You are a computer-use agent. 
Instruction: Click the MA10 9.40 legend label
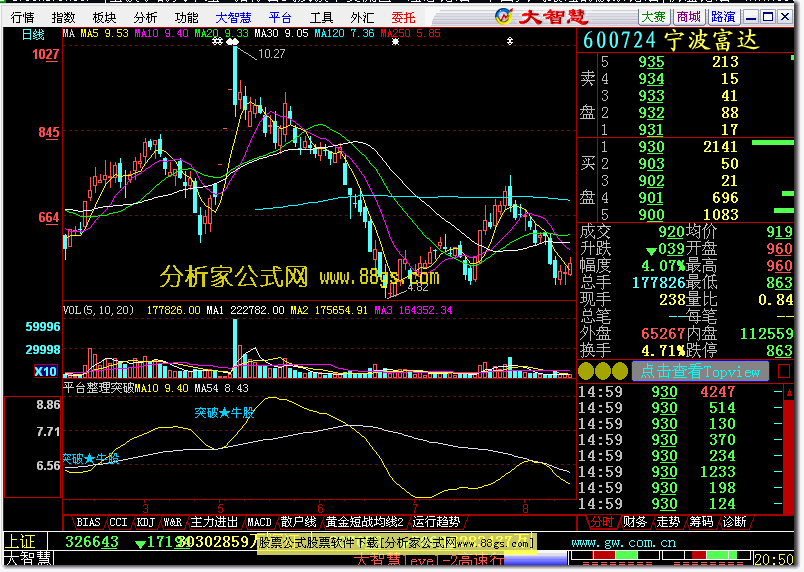pyautogui.click(x=161, y=33)
